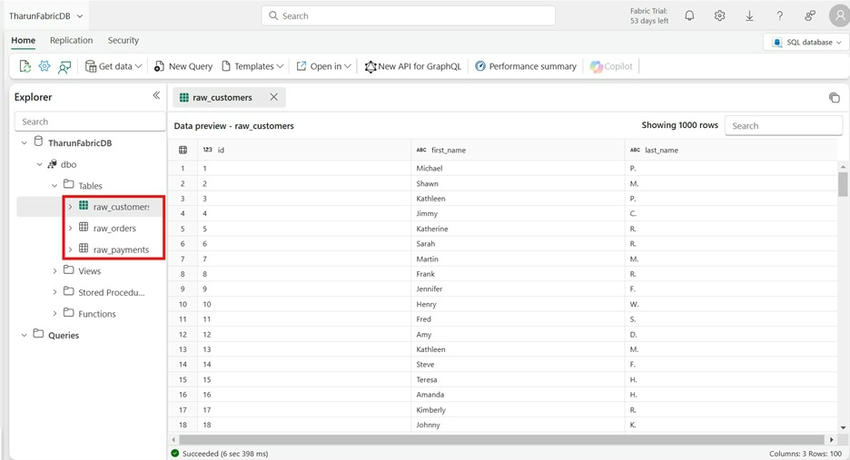
Task: Select the raw_customers document tab
Action: pyautogui.click(x=229, y=97)
